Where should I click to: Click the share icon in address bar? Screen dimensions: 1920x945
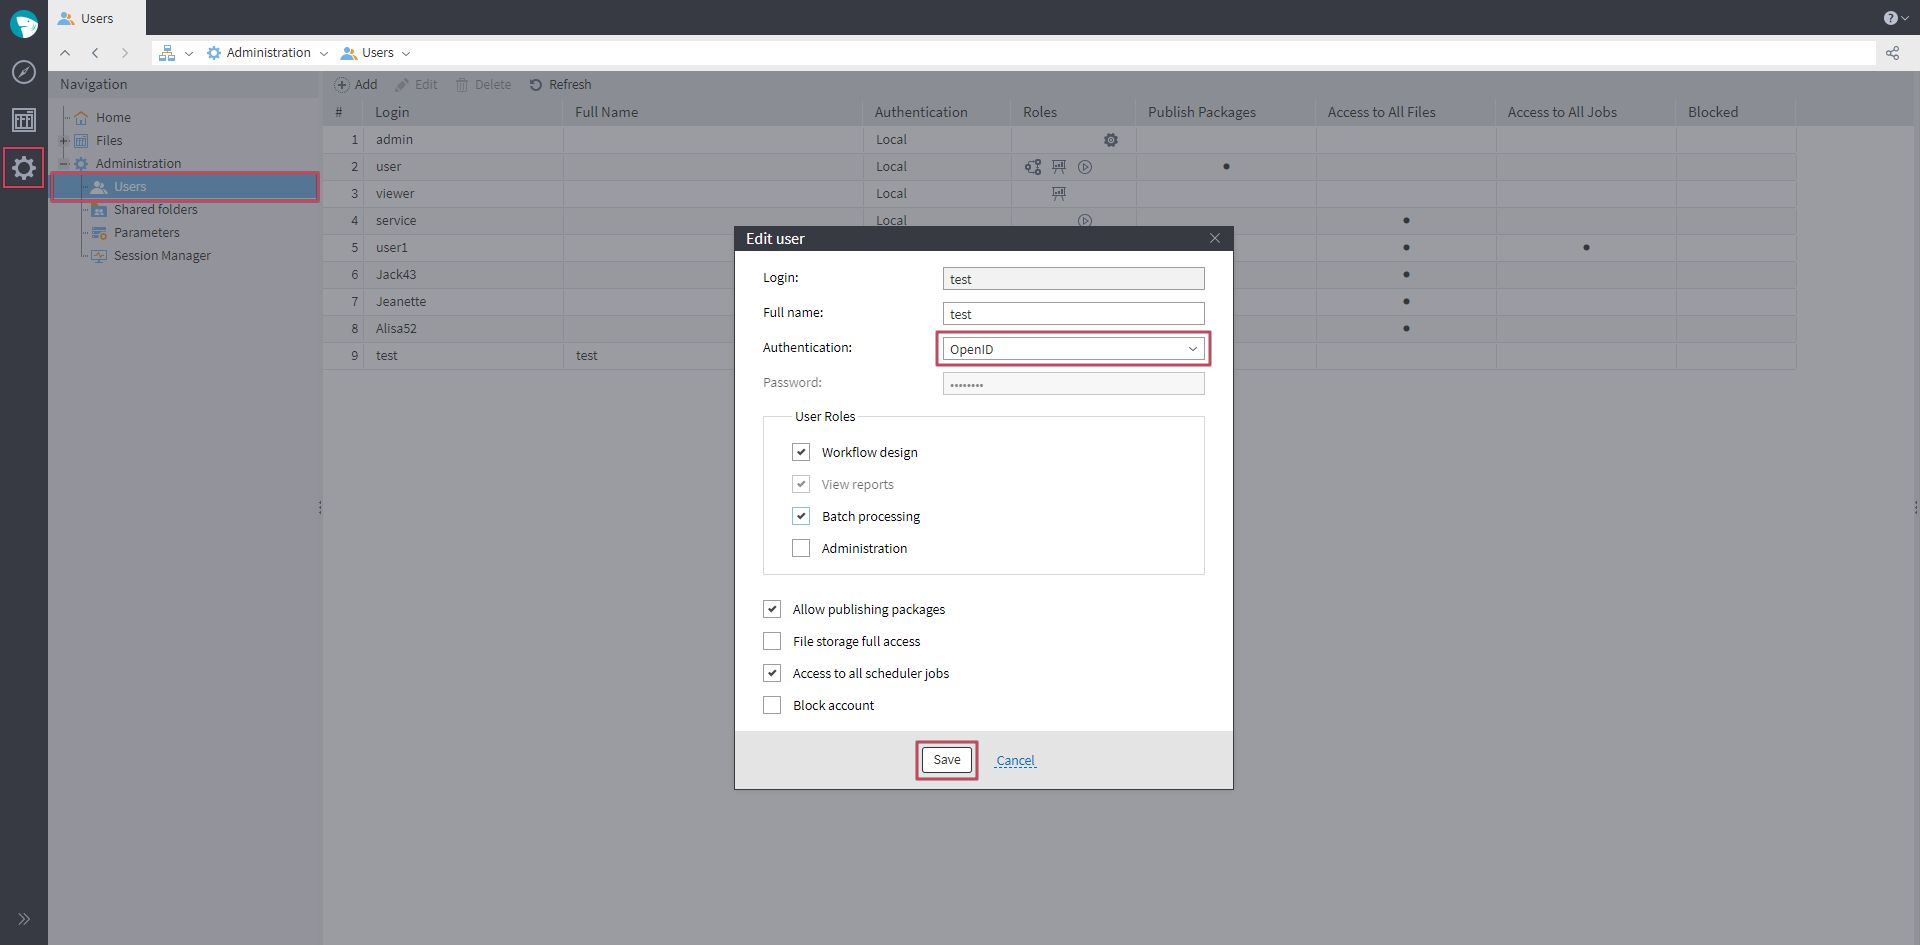(x=1893, y=53)
